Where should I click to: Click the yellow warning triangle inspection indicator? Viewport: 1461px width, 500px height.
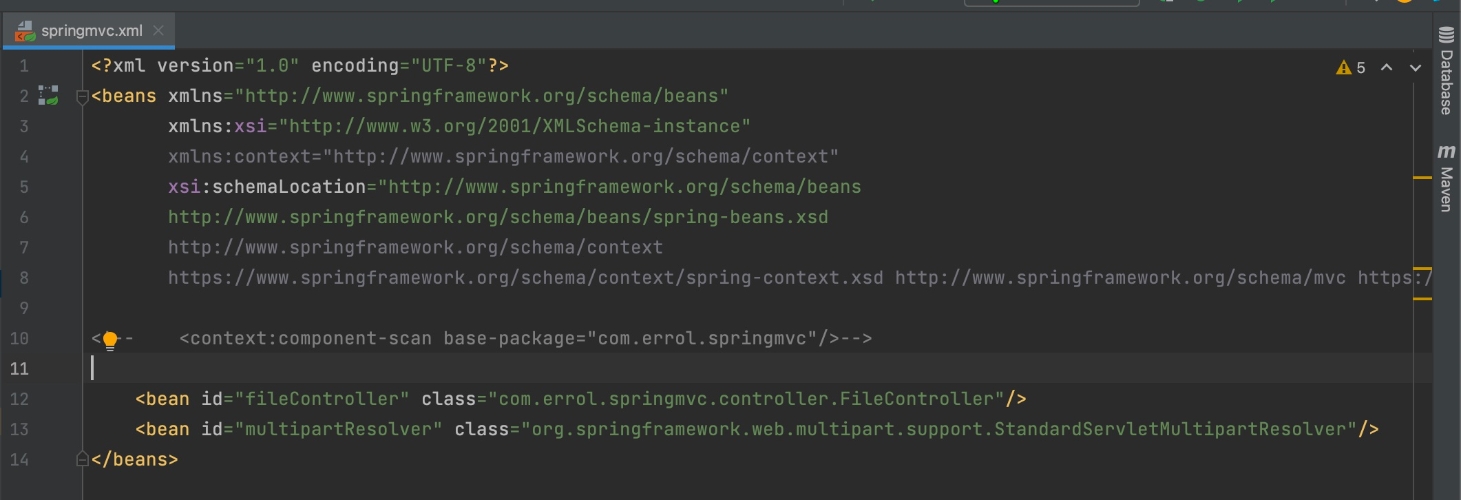coord(1343,68)
